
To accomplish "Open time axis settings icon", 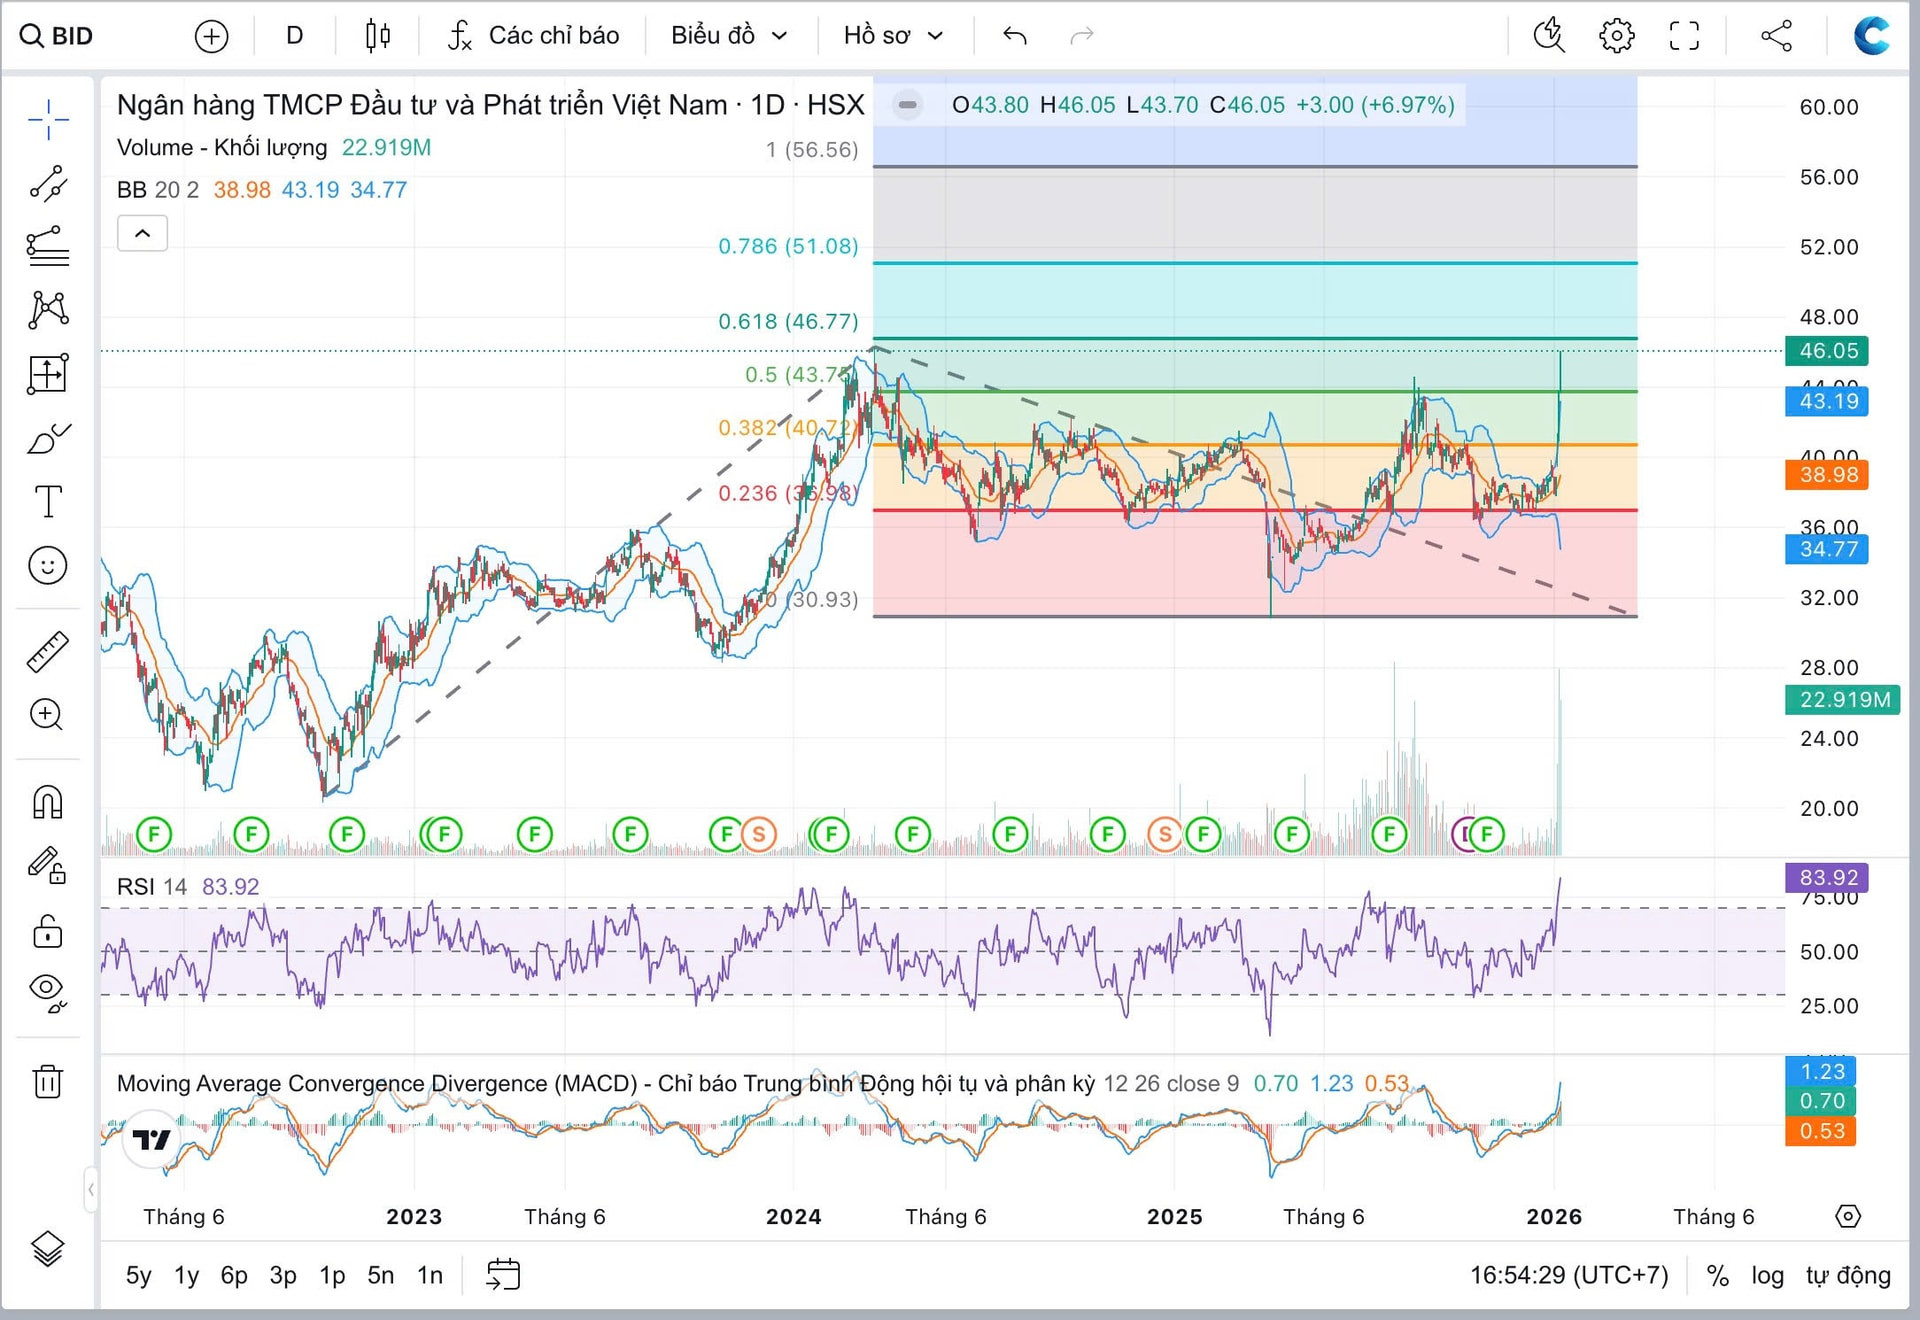I will pos(1848,1217).
